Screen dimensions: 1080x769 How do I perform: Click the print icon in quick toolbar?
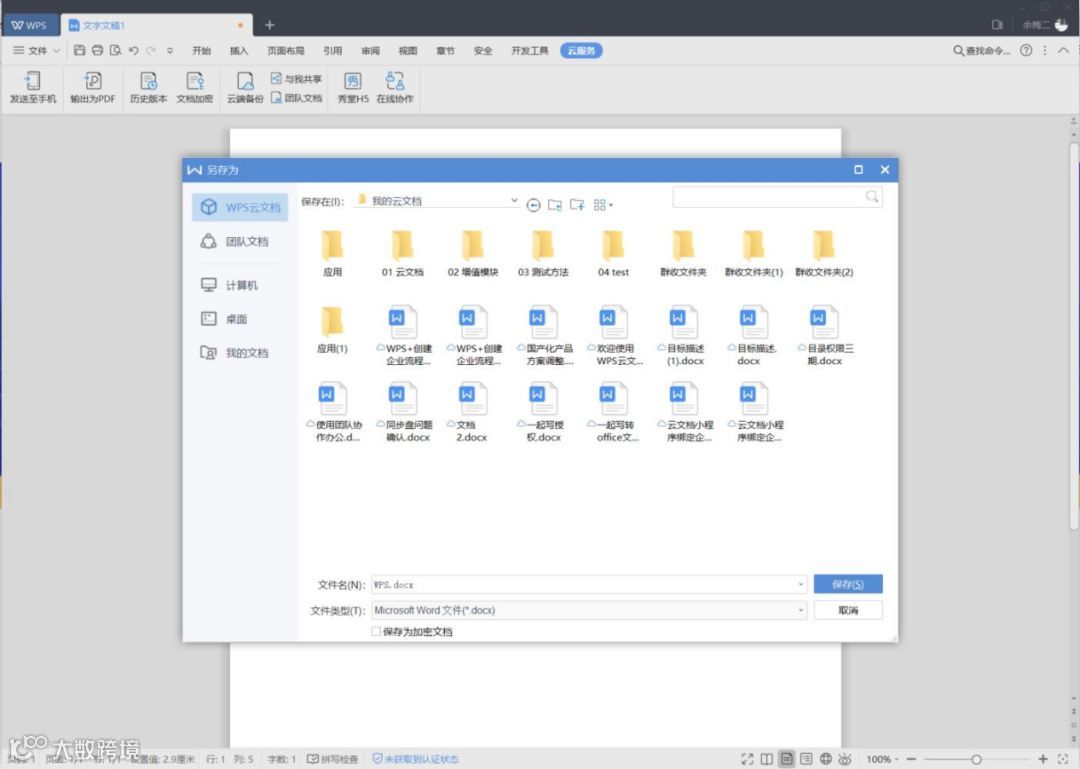97,50
